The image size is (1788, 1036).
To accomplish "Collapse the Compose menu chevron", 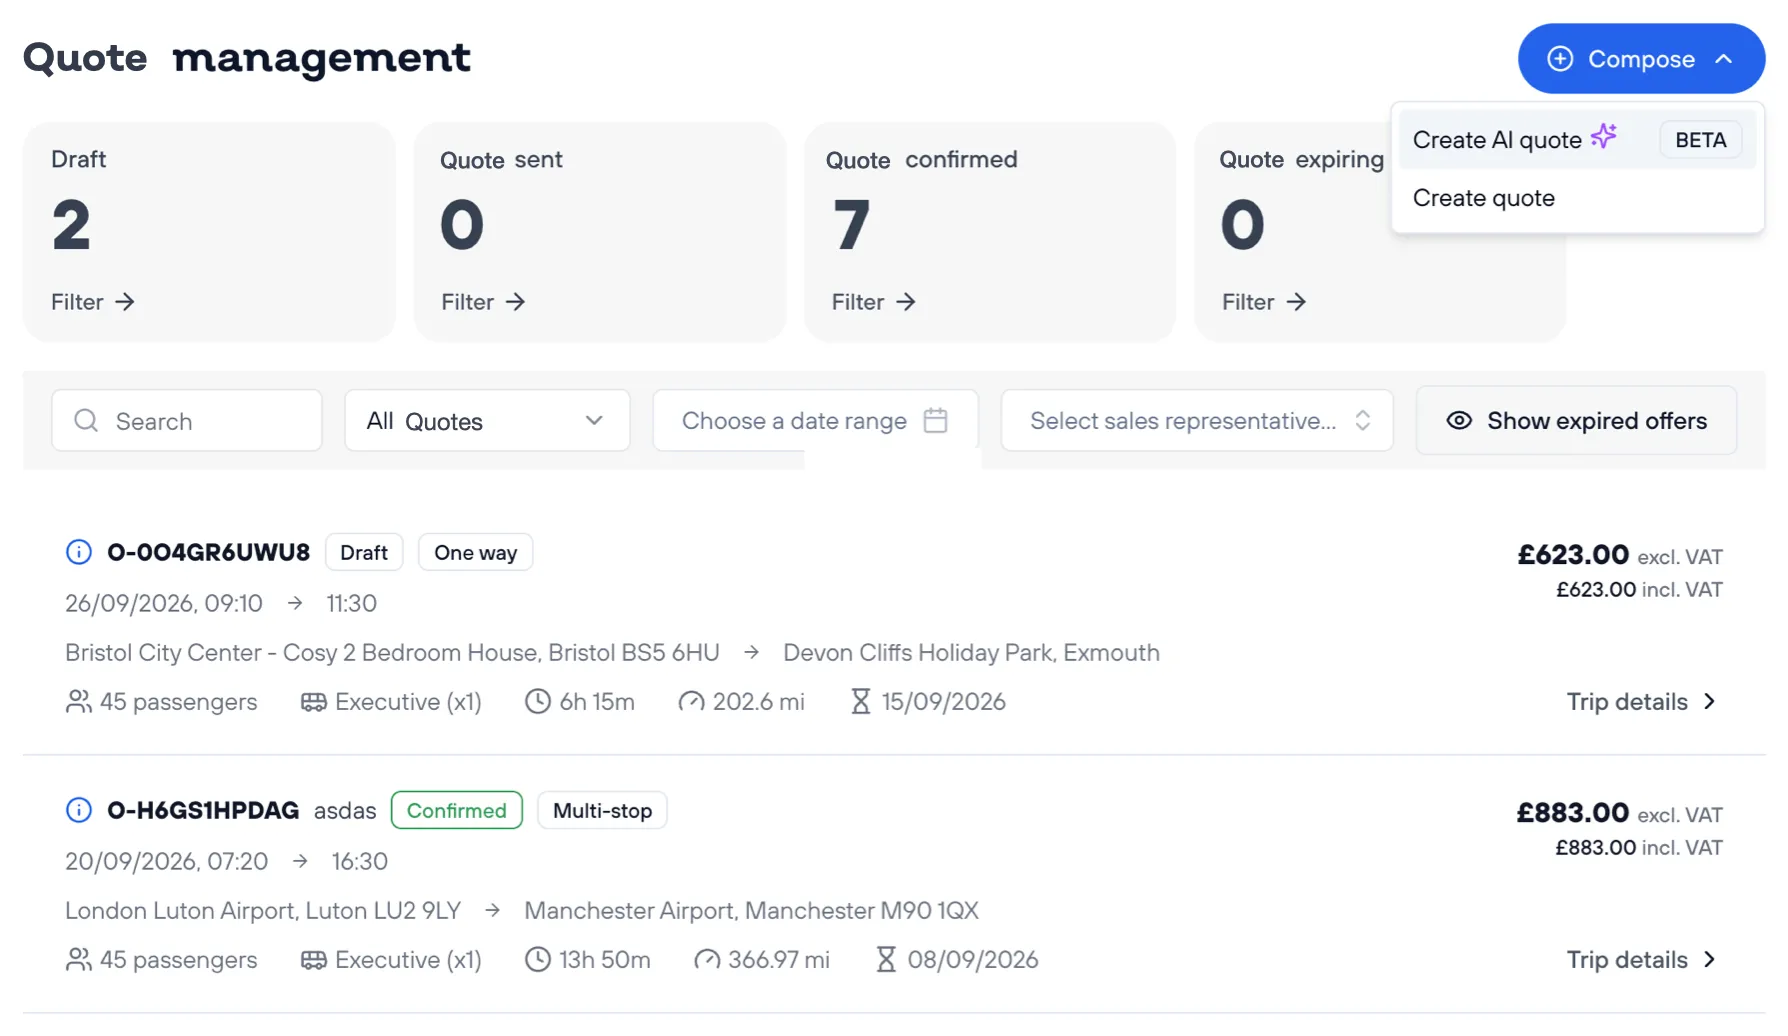I will coord(1724,59).
